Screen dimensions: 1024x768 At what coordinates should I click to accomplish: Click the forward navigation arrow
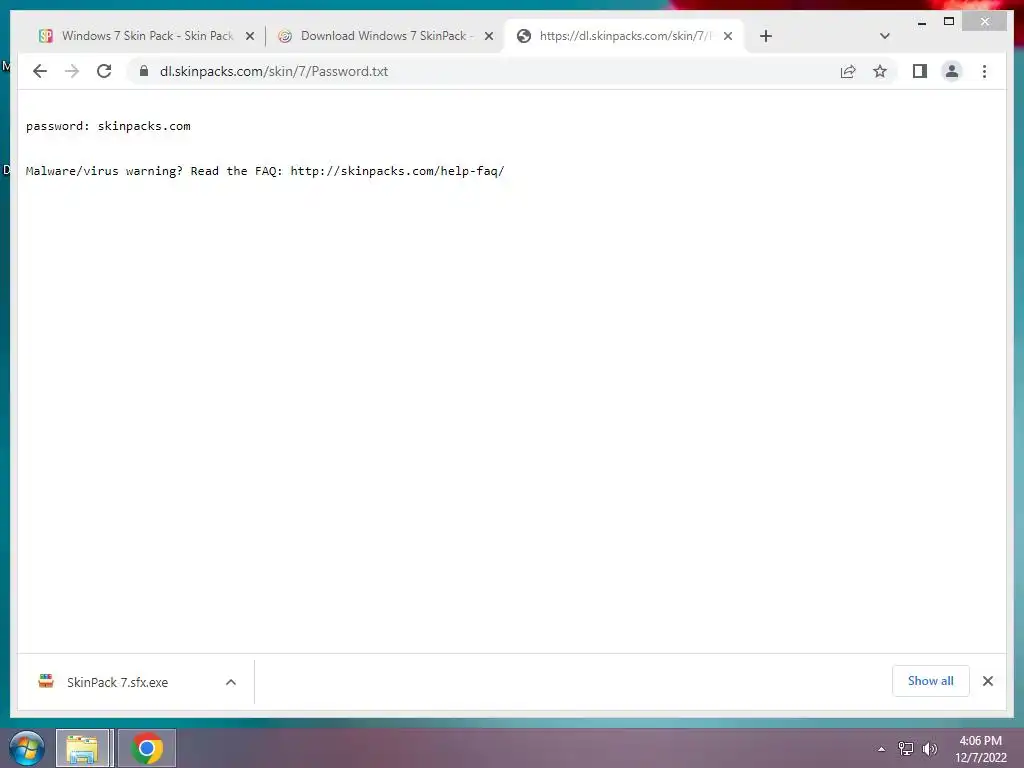pyautogui.click(x=72, y=71)
